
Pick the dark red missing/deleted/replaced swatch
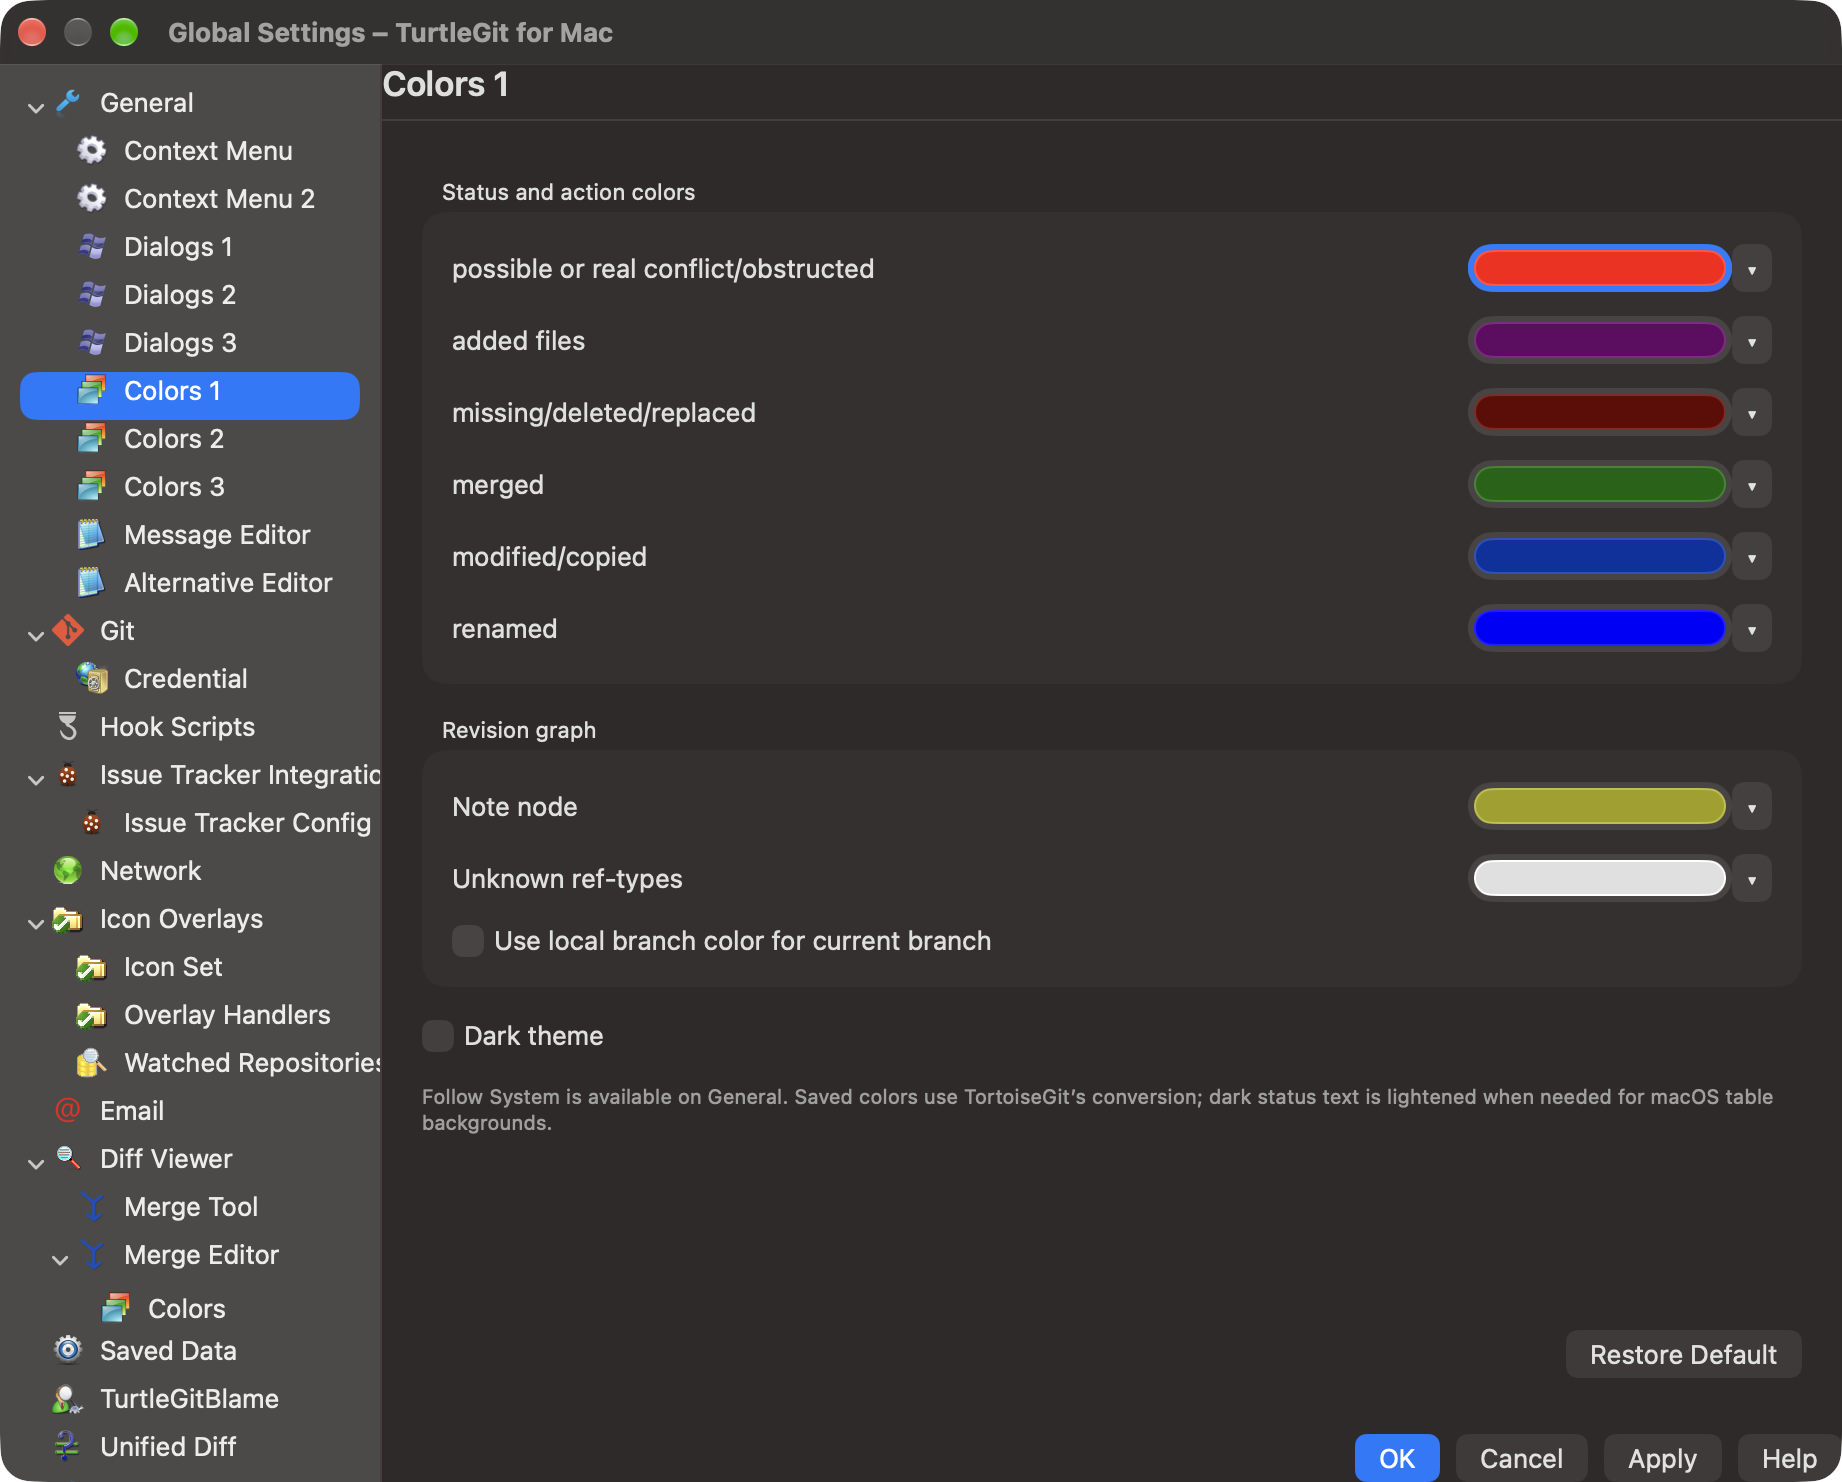coord(1599,412)
